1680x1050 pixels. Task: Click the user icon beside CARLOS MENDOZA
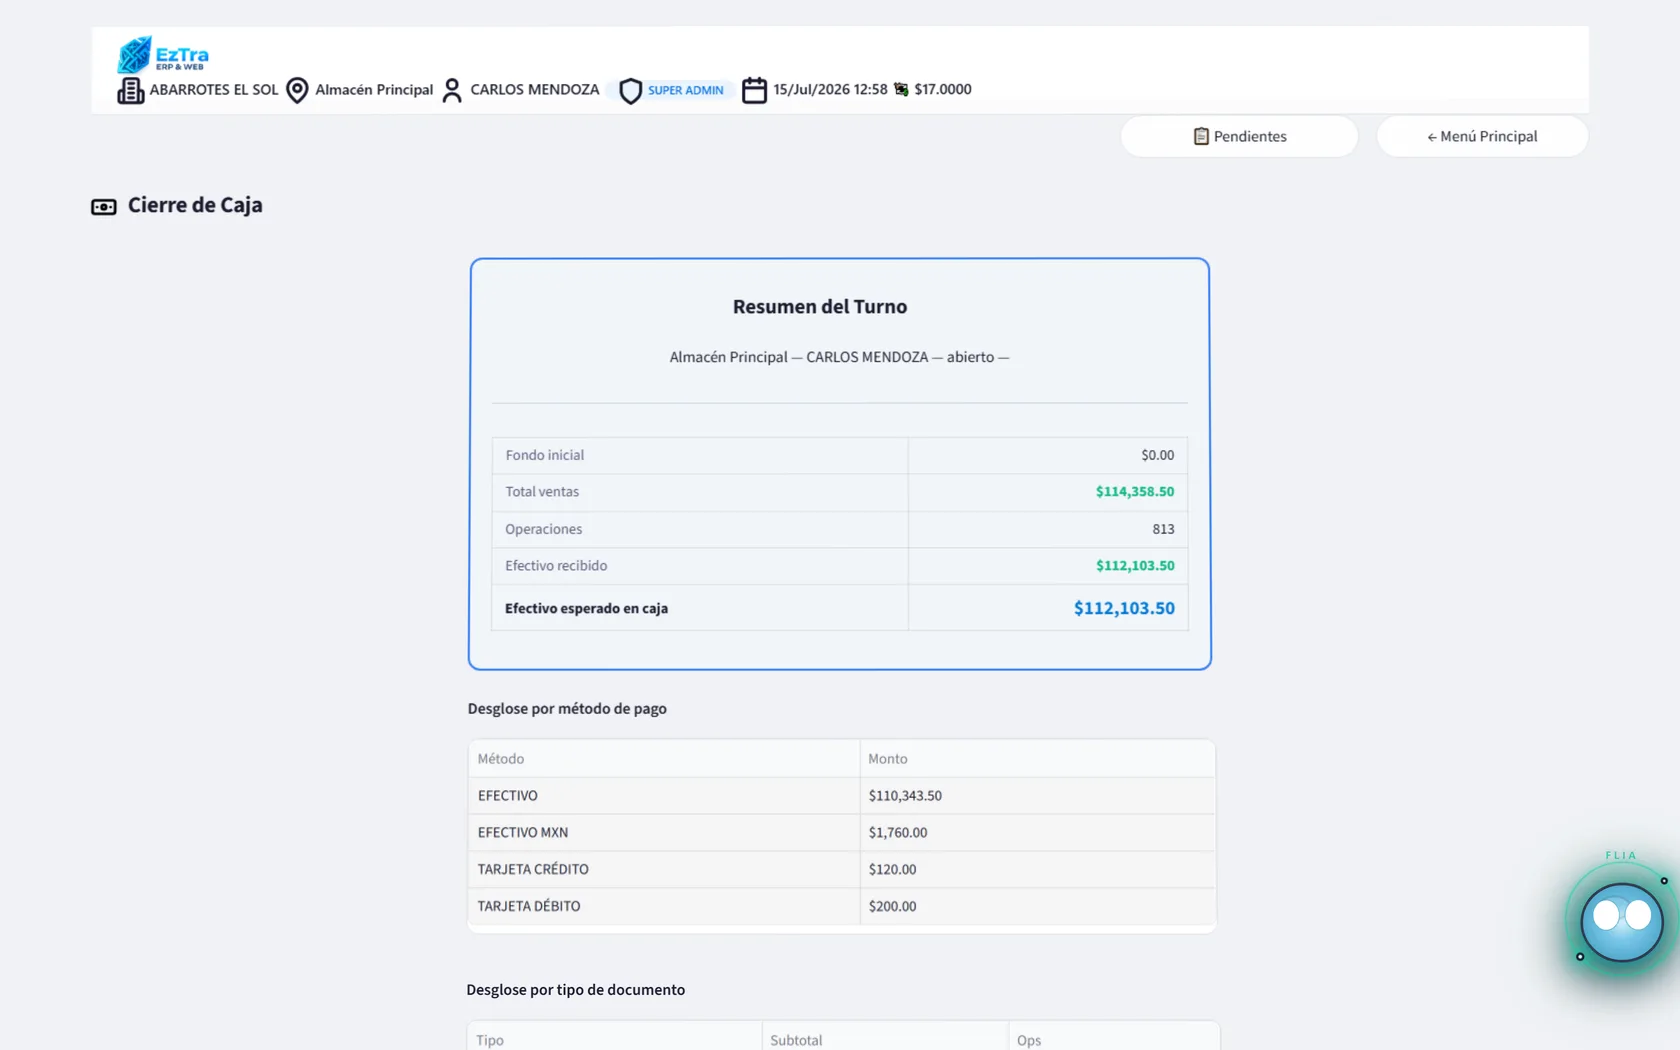pos(452,90)
